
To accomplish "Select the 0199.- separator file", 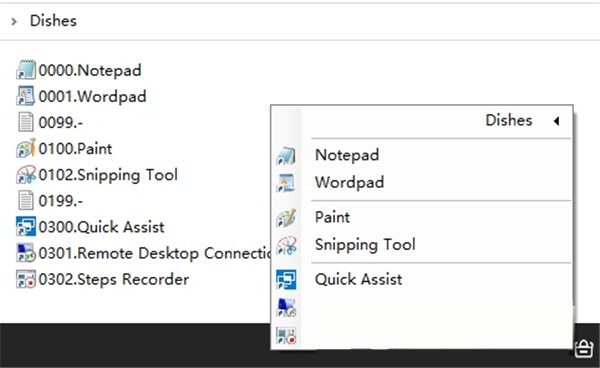I will pos(50,200).
